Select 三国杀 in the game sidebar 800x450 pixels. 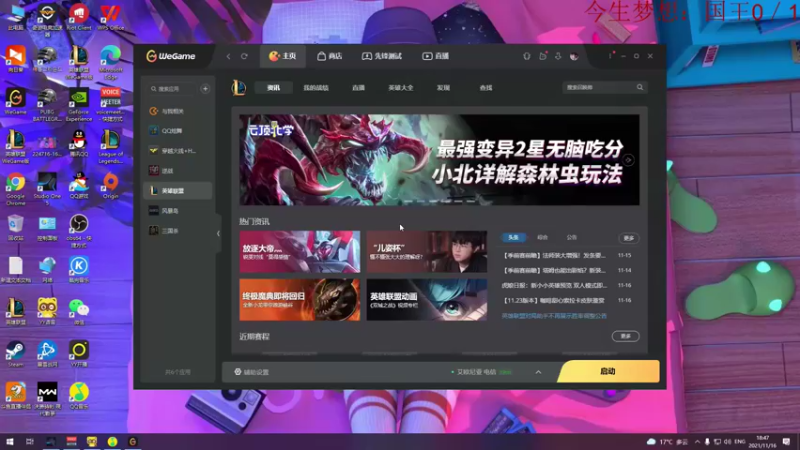click(178, 231)
